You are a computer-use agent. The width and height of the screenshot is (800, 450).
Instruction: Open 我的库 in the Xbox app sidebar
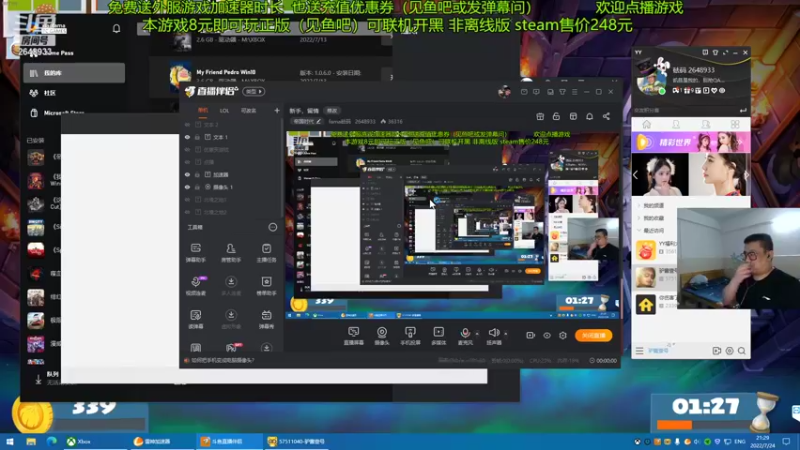point(74,73)
